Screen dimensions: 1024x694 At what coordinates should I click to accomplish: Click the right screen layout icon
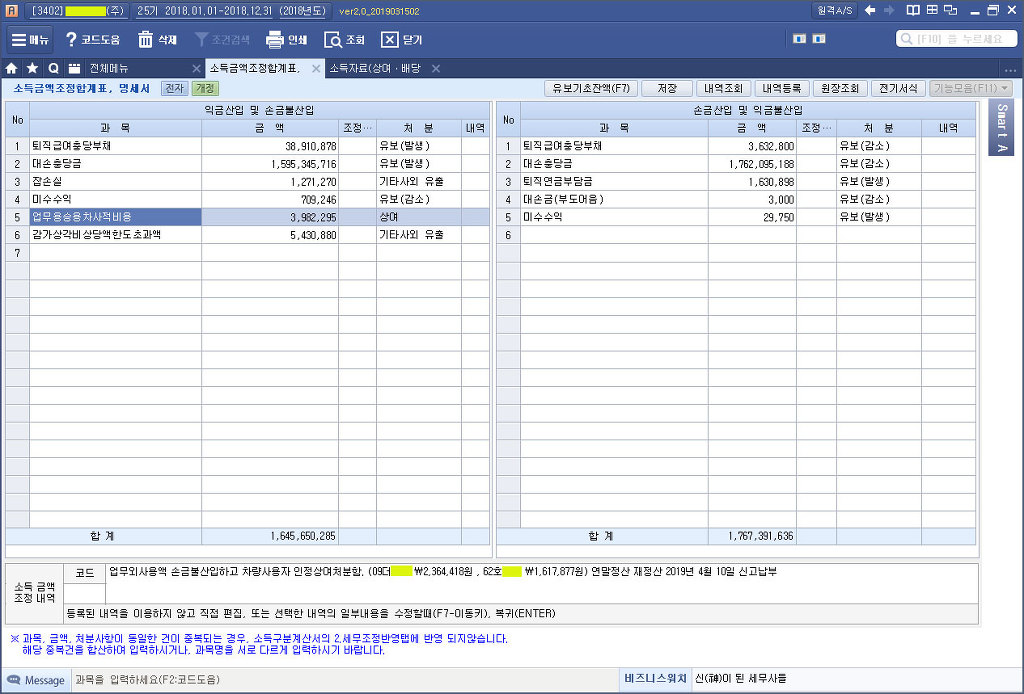819,39
